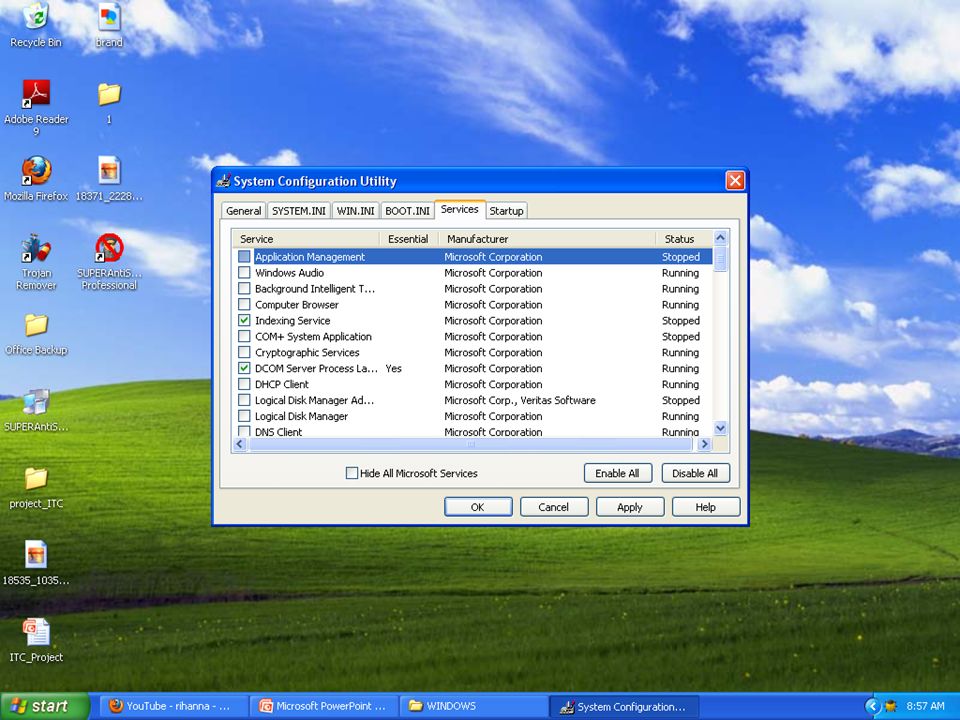Click System Configuration taskbar button
This screenshot has height=720, width=960.
[x=624, y=707]
